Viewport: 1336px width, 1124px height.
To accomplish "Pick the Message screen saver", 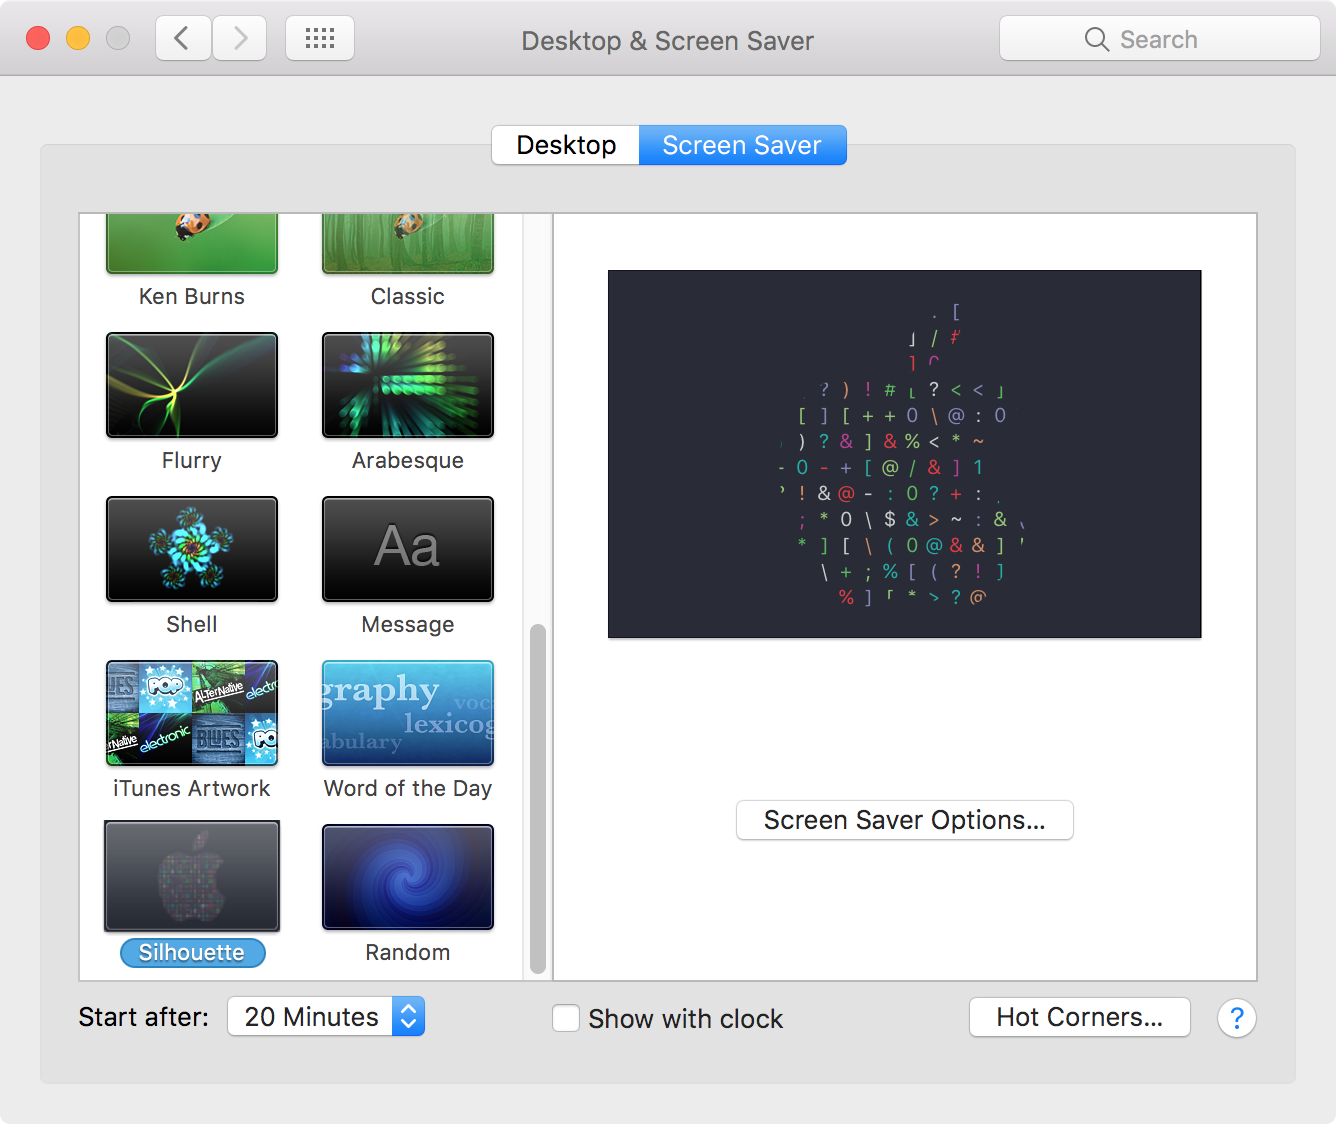I will point(408,549).
